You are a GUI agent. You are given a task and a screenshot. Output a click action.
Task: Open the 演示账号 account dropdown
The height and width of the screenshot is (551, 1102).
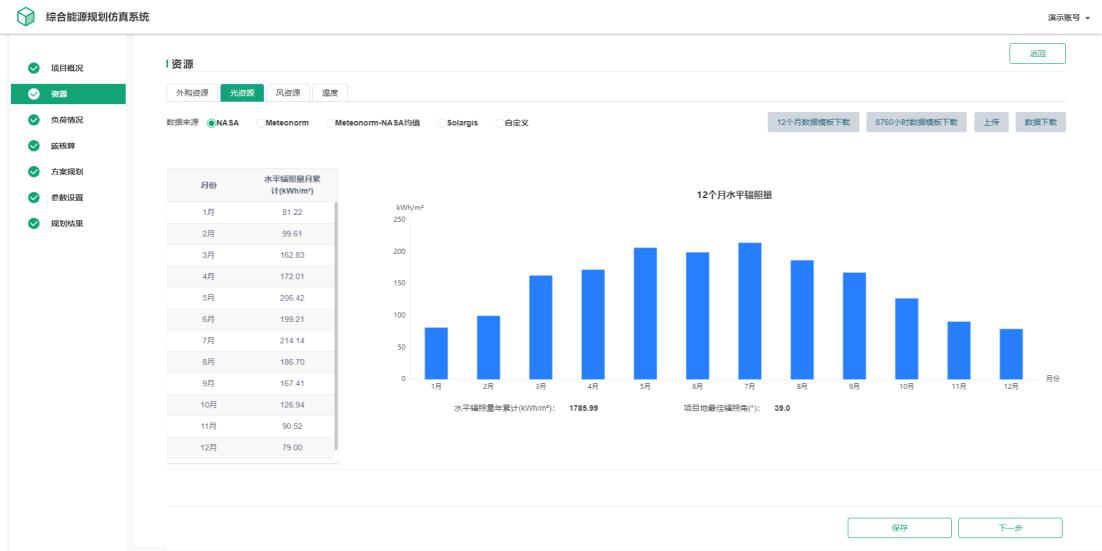click(1068, 18)
